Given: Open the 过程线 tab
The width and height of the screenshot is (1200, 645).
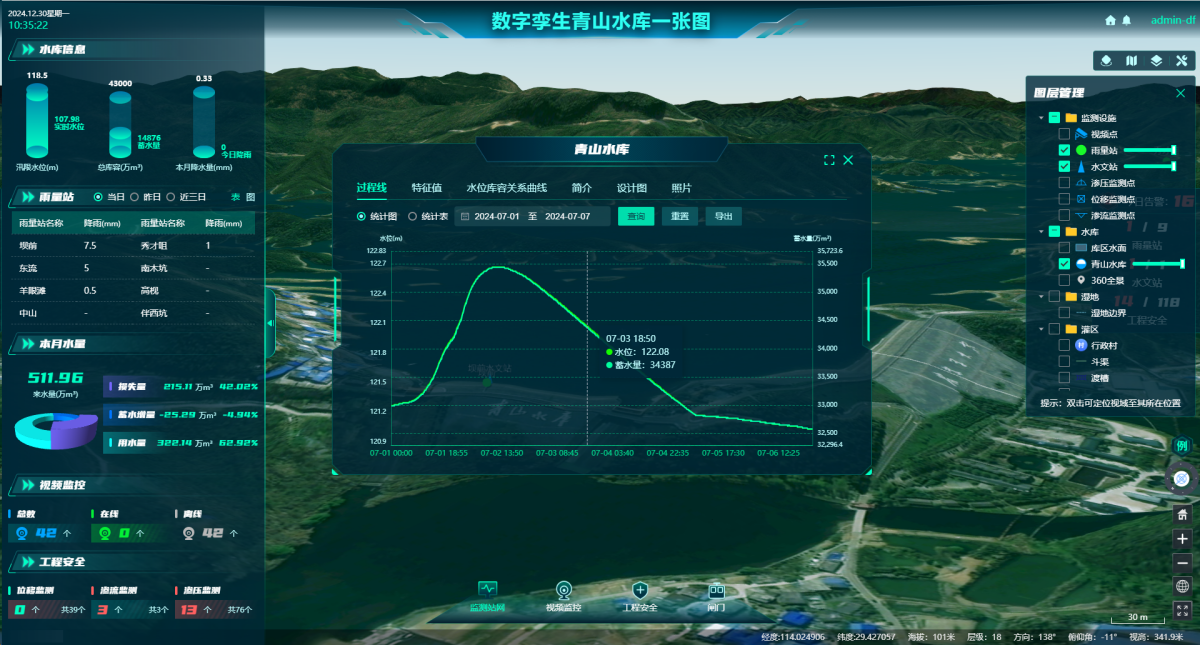Looking at the screenshot, I should (371, 188).
